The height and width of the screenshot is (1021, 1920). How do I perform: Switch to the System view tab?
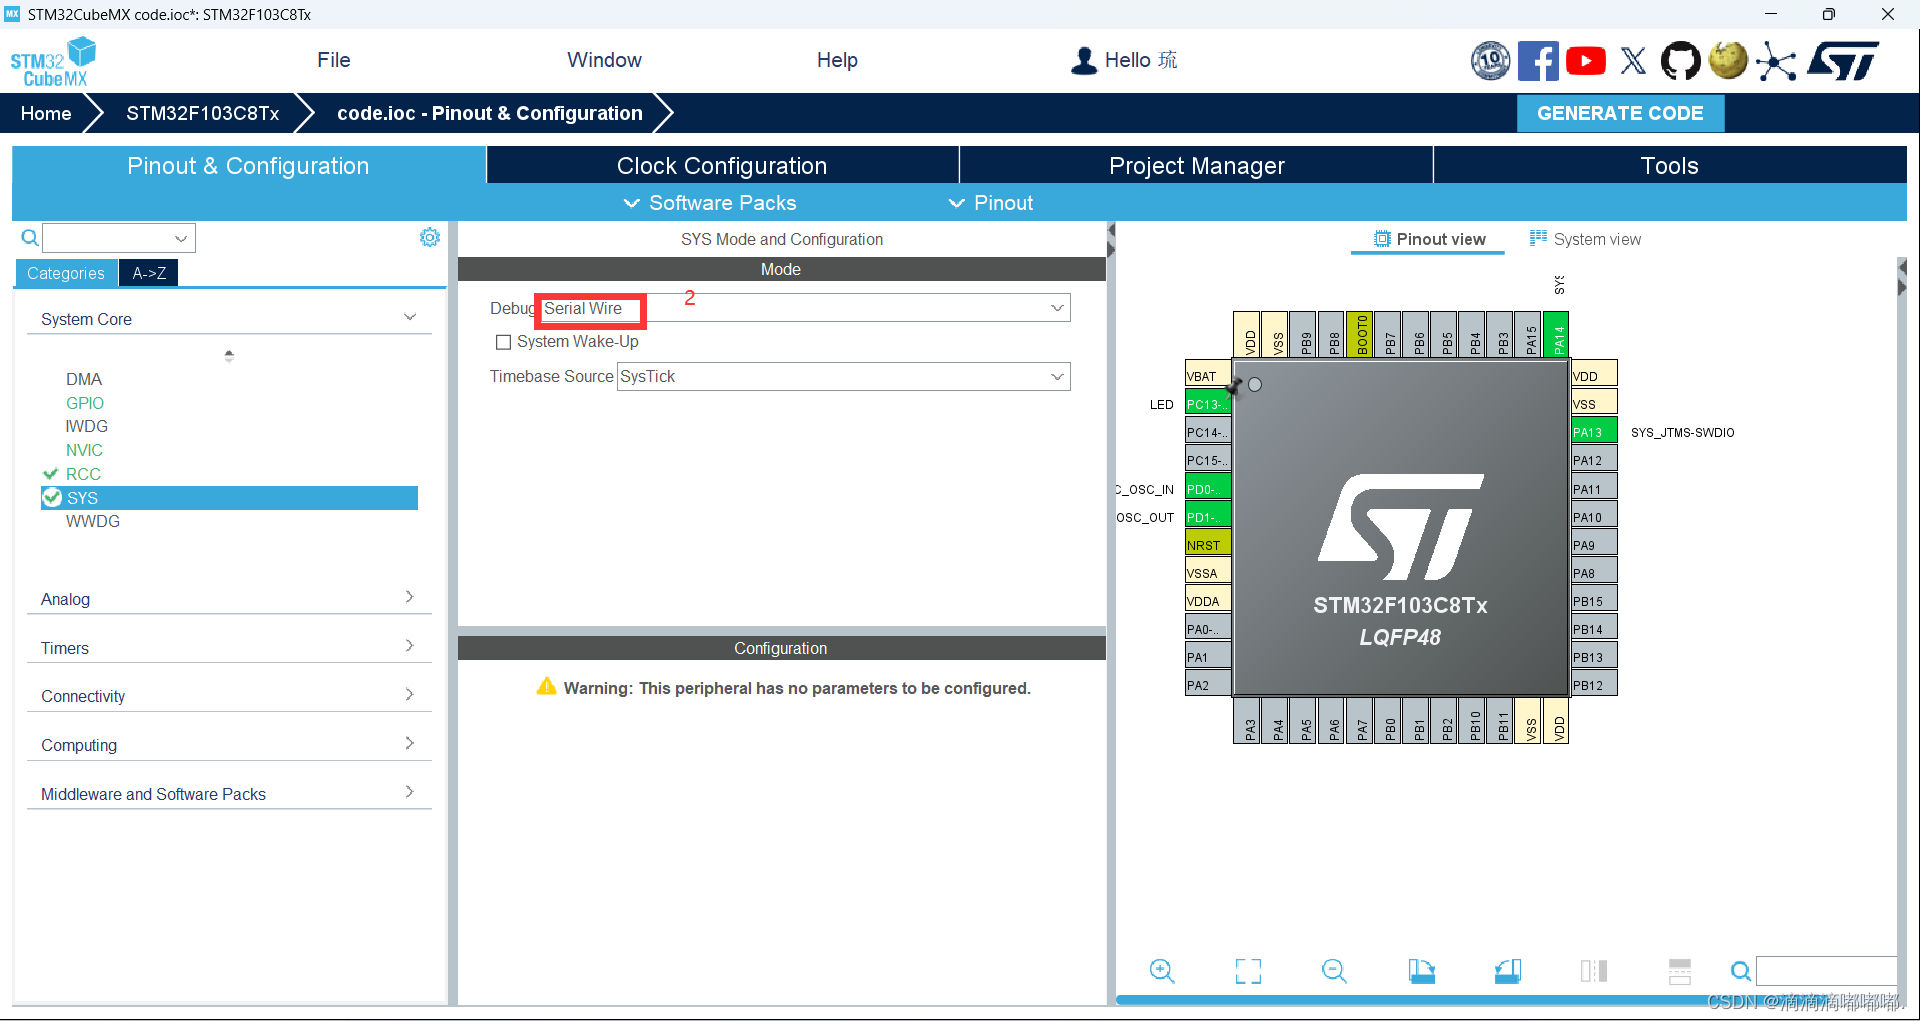pyautogui.click(x=1585, y=239)
